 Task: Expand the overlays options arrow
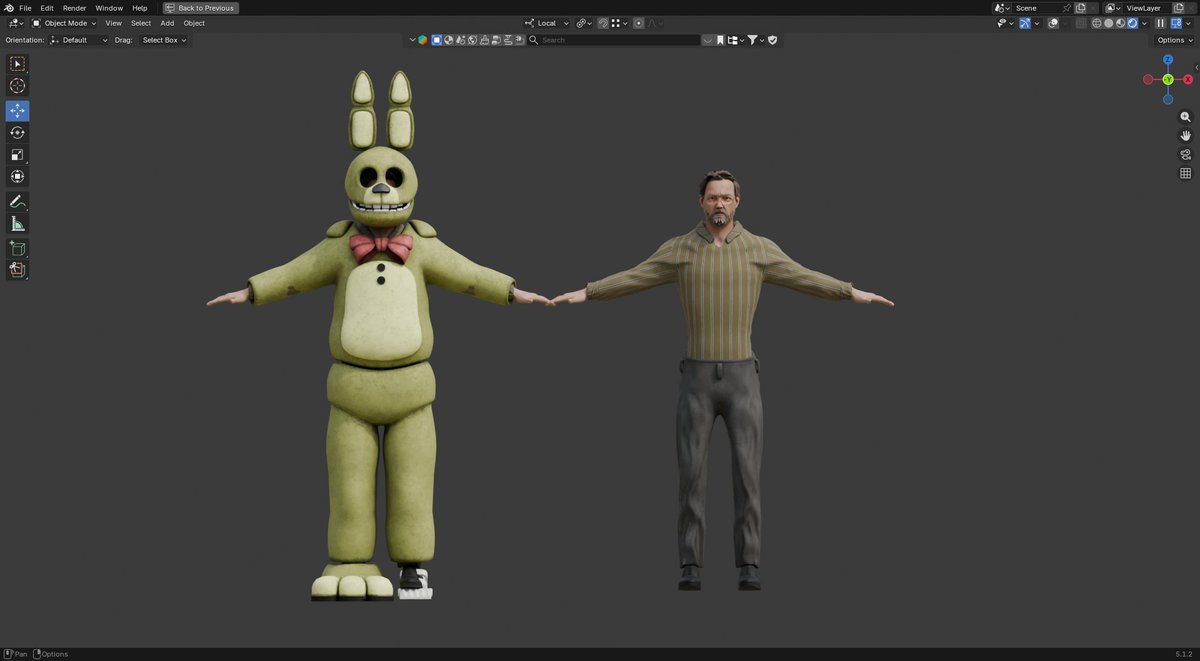click(1064, 23)
